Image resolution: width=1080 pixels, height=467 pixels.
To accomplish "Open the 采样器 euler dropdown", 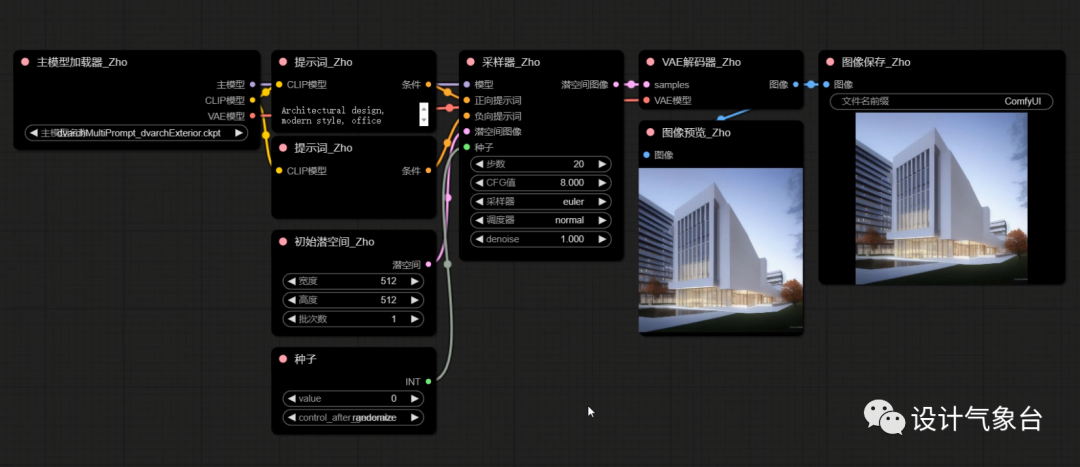I will [541, 202].
